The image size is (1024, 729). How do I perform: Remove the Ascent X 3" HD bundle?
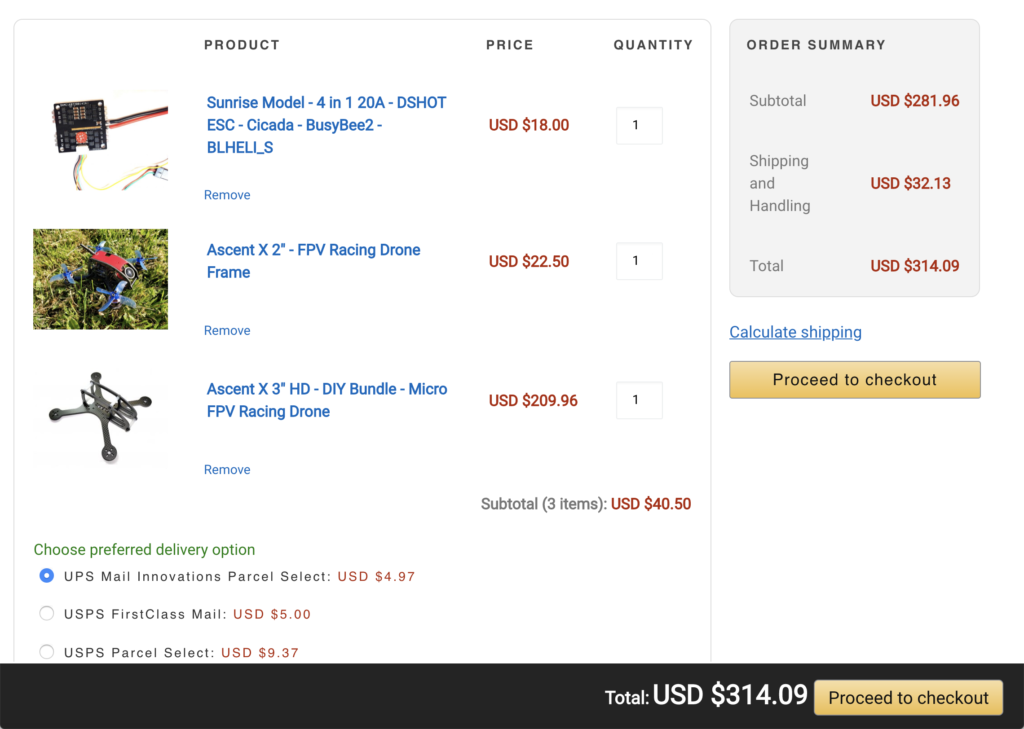click(227, 470)
